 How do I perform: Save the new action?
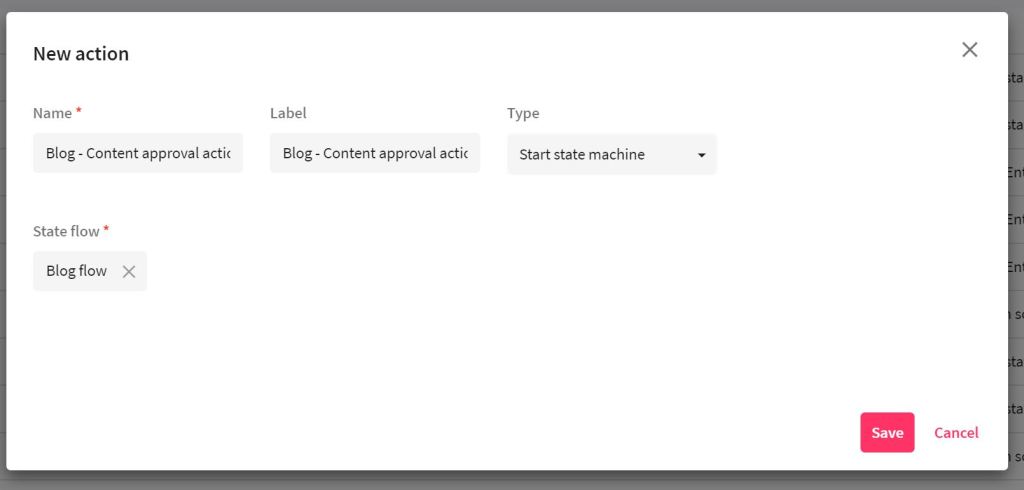(x=886, y=432)
